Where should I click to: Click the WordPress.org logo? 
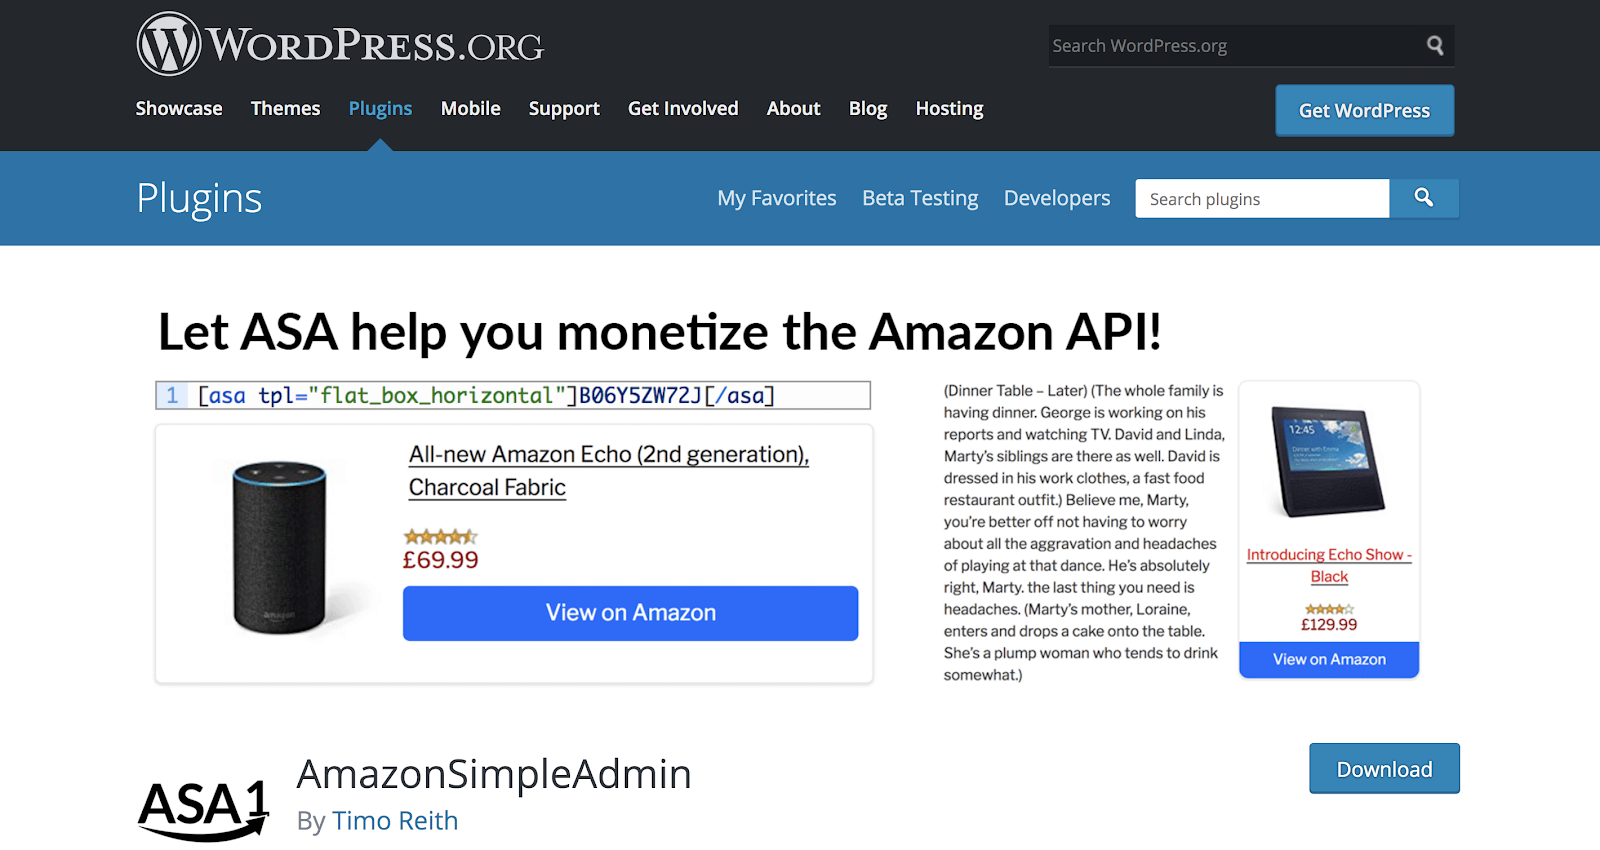(340, 44)
